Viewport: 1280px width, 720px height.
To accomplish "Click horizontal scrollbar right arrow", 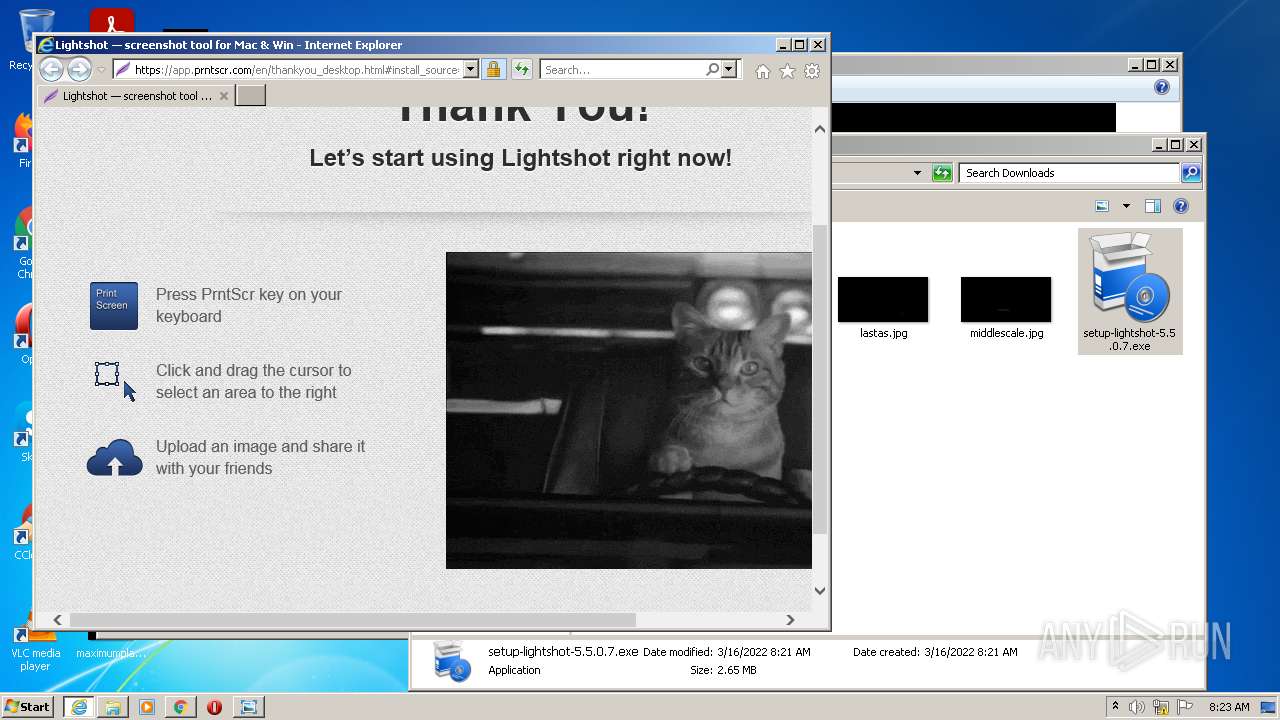I will click(x=790, y=620).
